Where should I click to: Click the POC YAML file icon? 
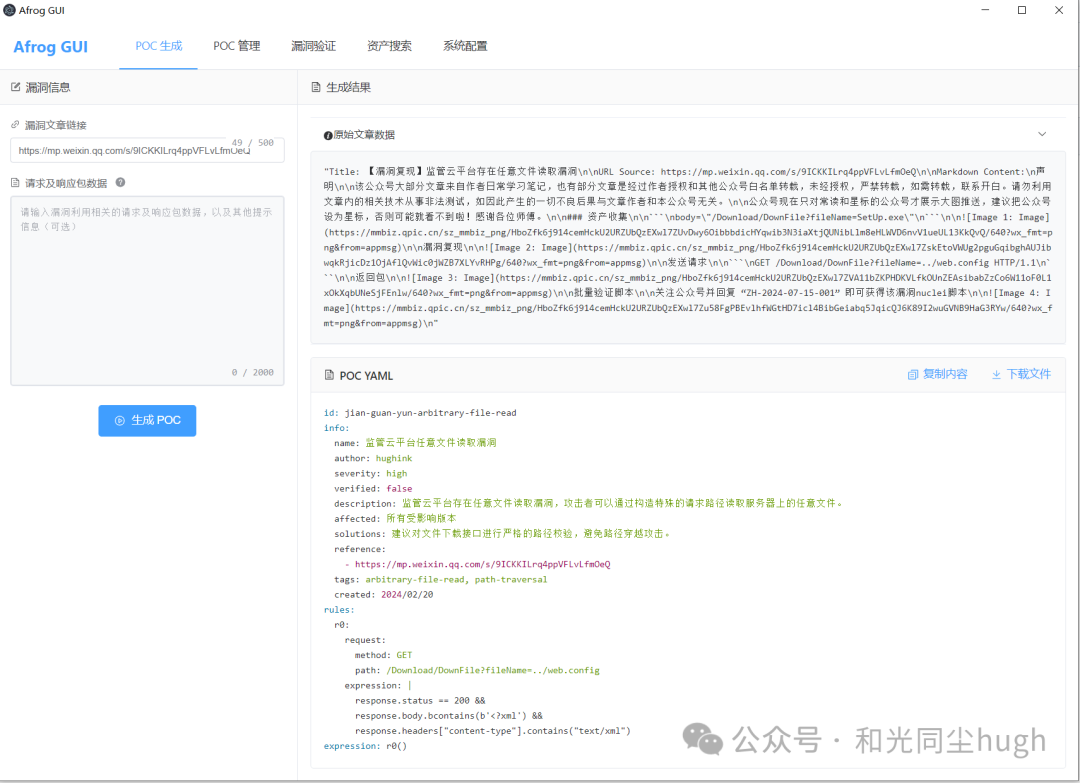tap(329, 375)
